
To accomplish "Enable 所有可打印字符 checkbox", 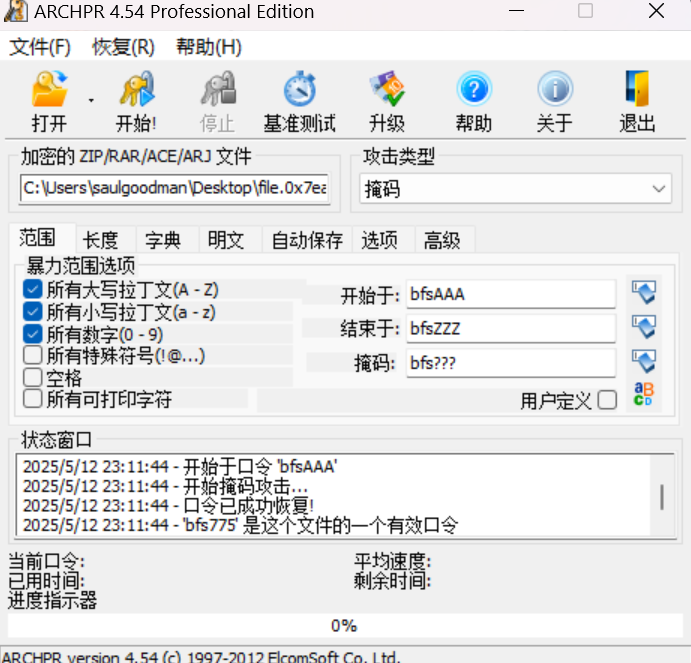I will [x=33, y=399].
